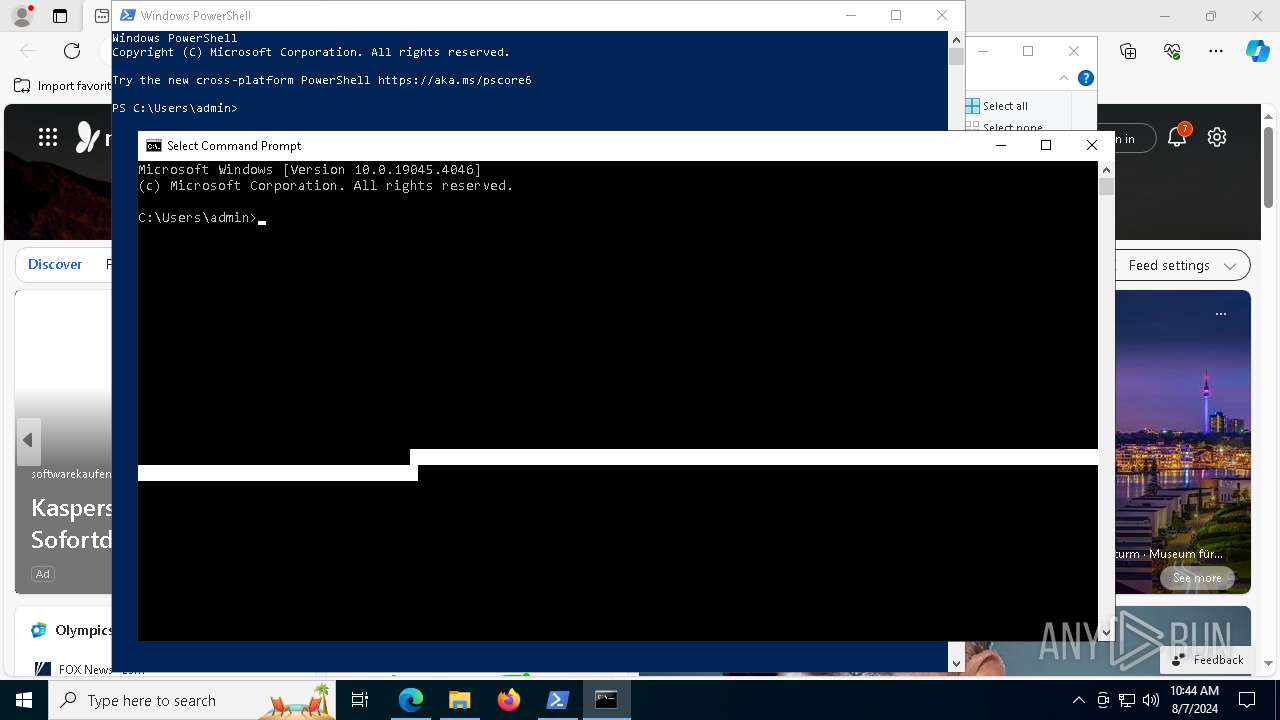Open Edge Settings and more menu
Image resolution: width=1280 pixels, height=720 pixels.
[1216, 51]
